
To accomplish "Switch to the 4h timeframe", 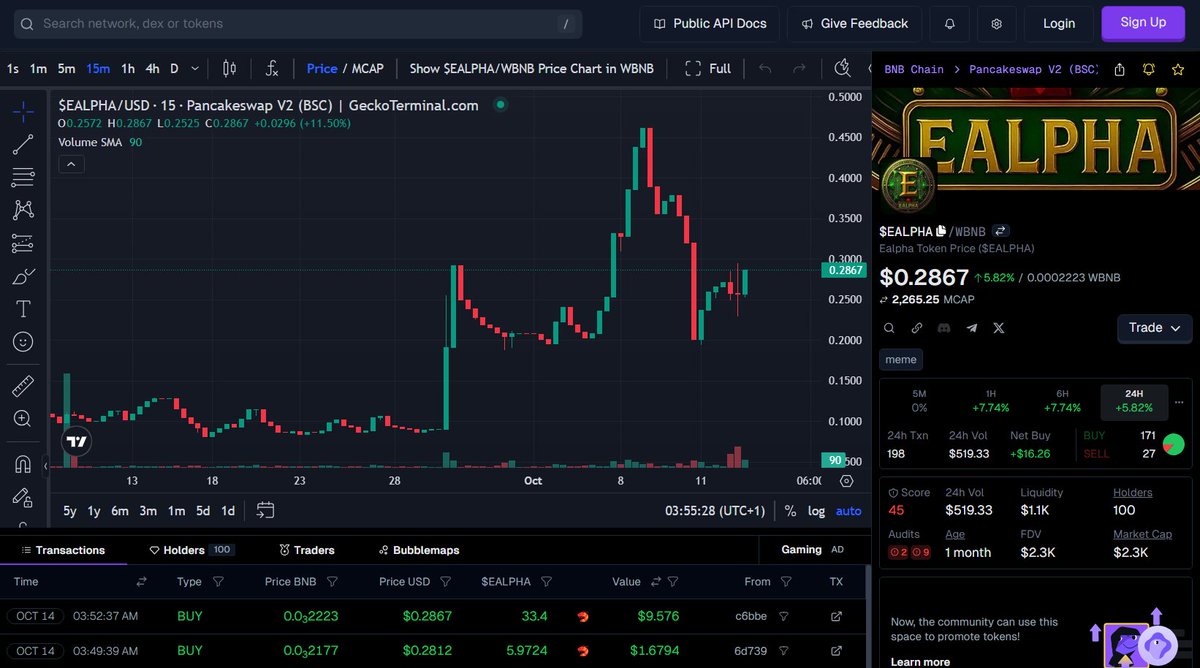I will [x=152, y=68].
